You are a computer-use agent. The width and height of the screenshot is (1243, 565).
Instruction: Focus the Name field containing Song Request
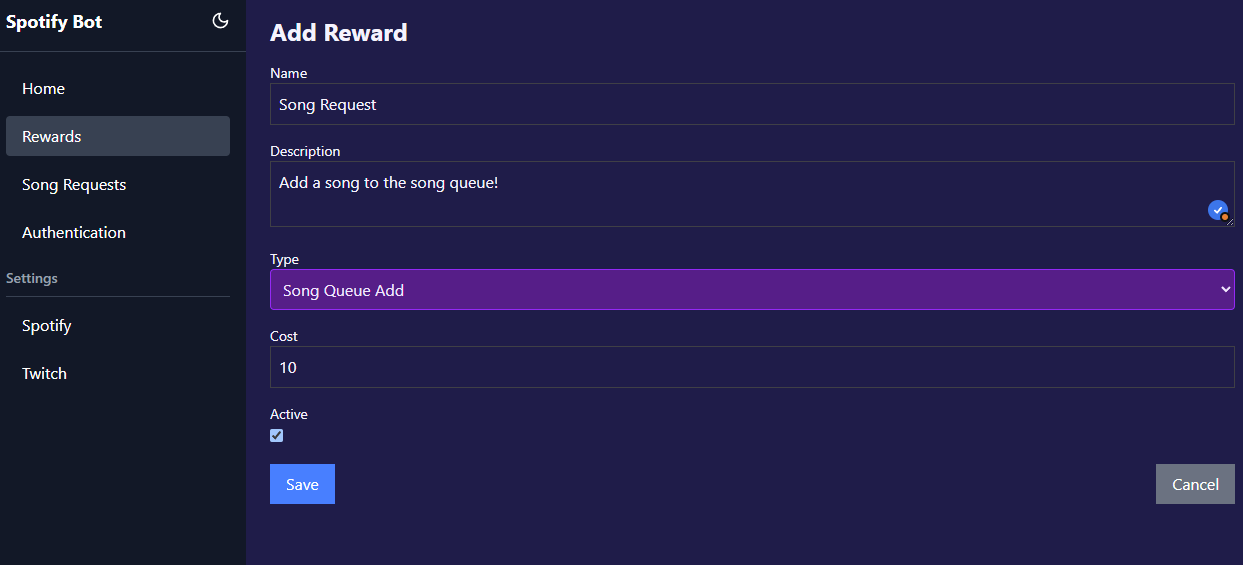[752, 104]
